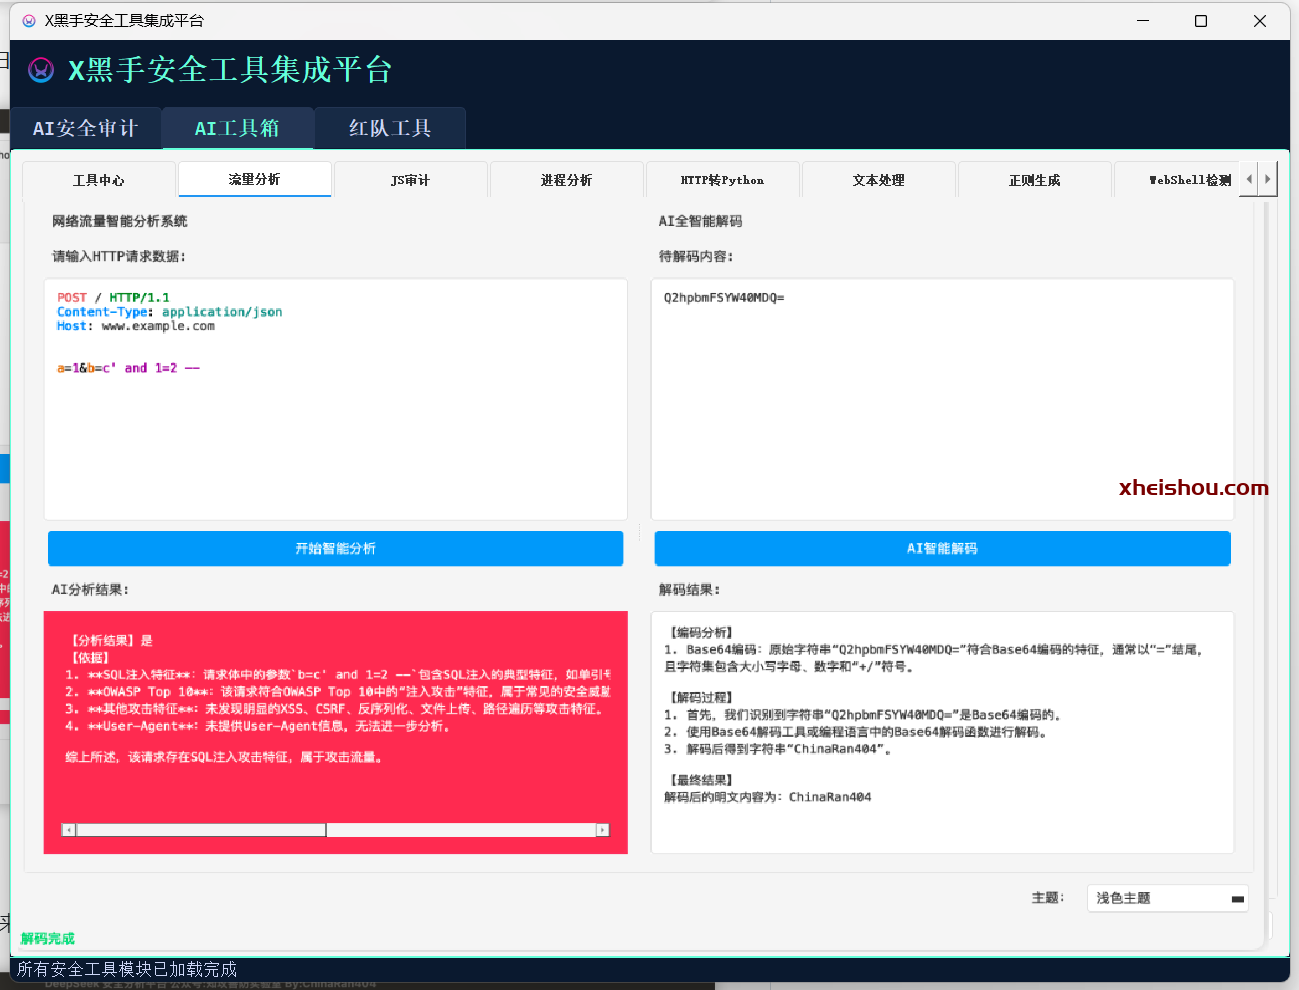Close the X黑手 window
Viewport: 1299px width, 990px height.
point(1260,20)
